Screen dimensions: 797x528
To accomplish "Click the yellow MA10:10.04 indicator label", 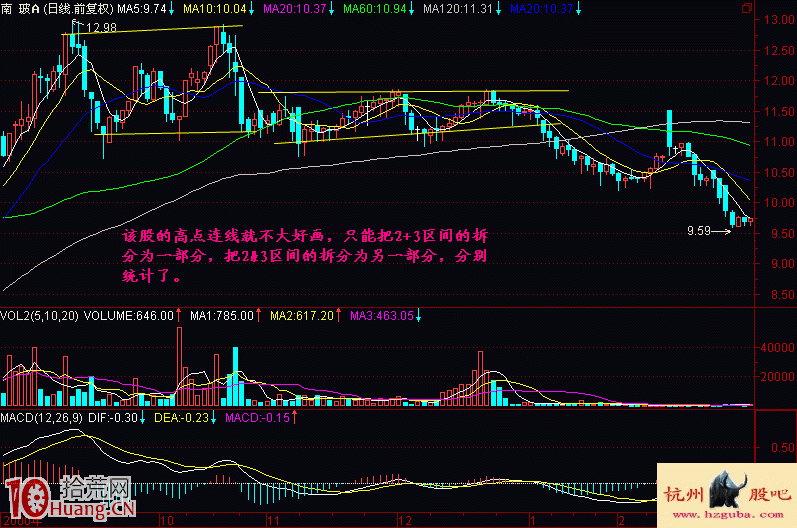I will (214, 9).
